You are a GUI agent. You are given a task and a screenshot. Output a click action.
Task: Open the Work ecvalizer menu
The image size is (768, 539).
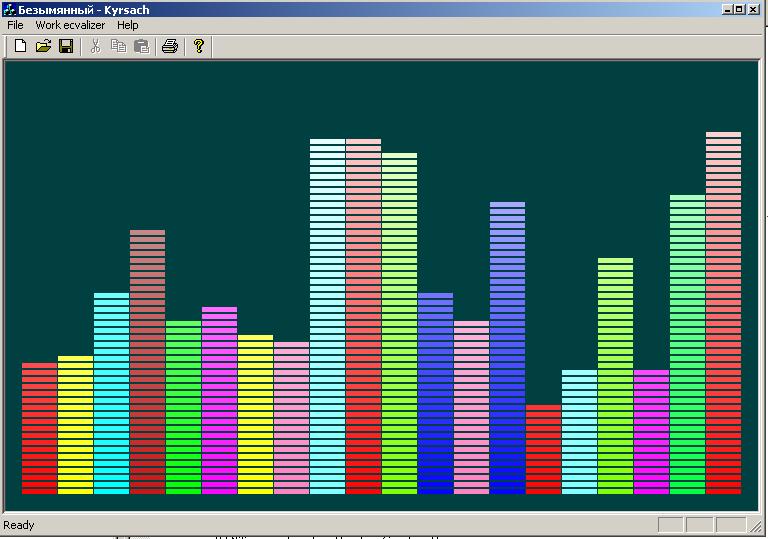coord(70,25)
